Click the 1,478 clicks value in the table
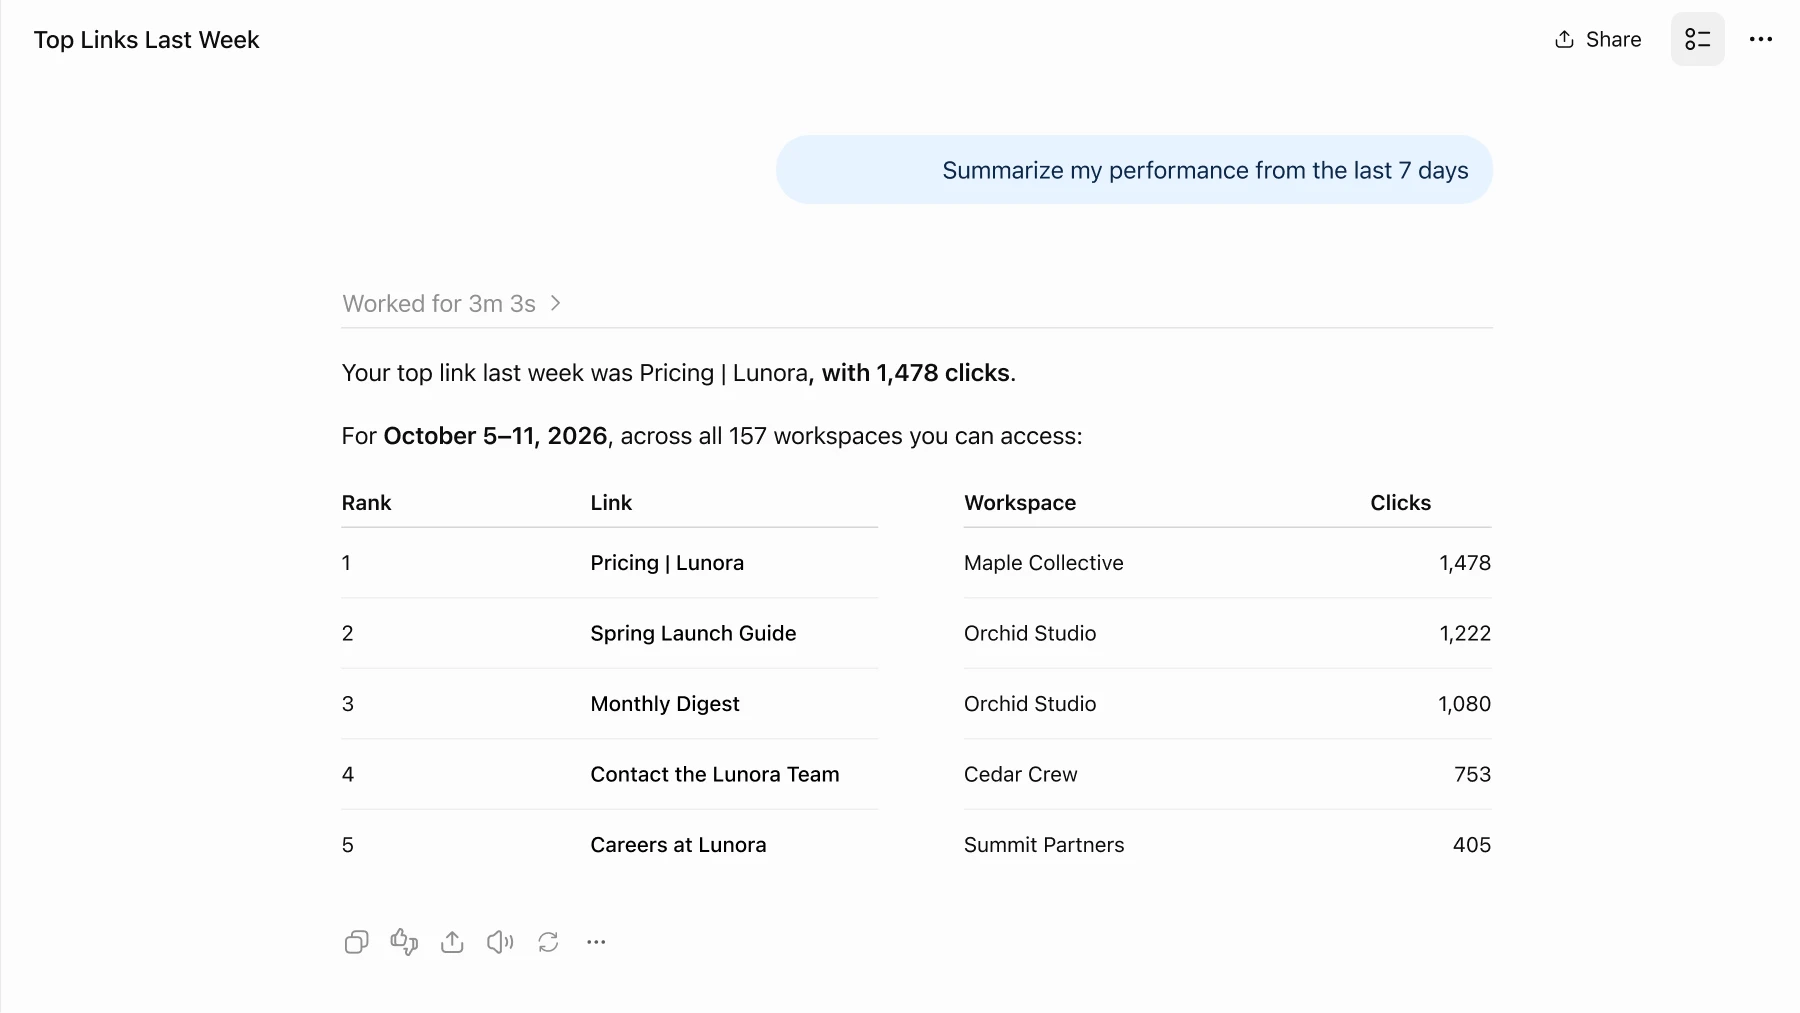This screenshot has width=1800, height=1013. [x=1465, y=563]
